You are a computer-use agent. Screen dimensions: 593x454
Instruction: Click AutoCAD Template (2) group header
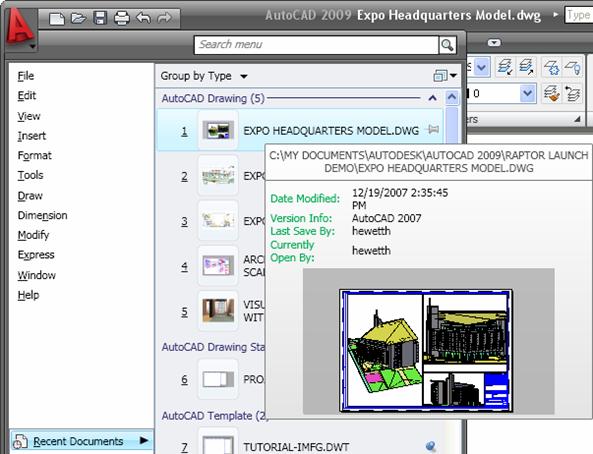click(x=214, y=416)
